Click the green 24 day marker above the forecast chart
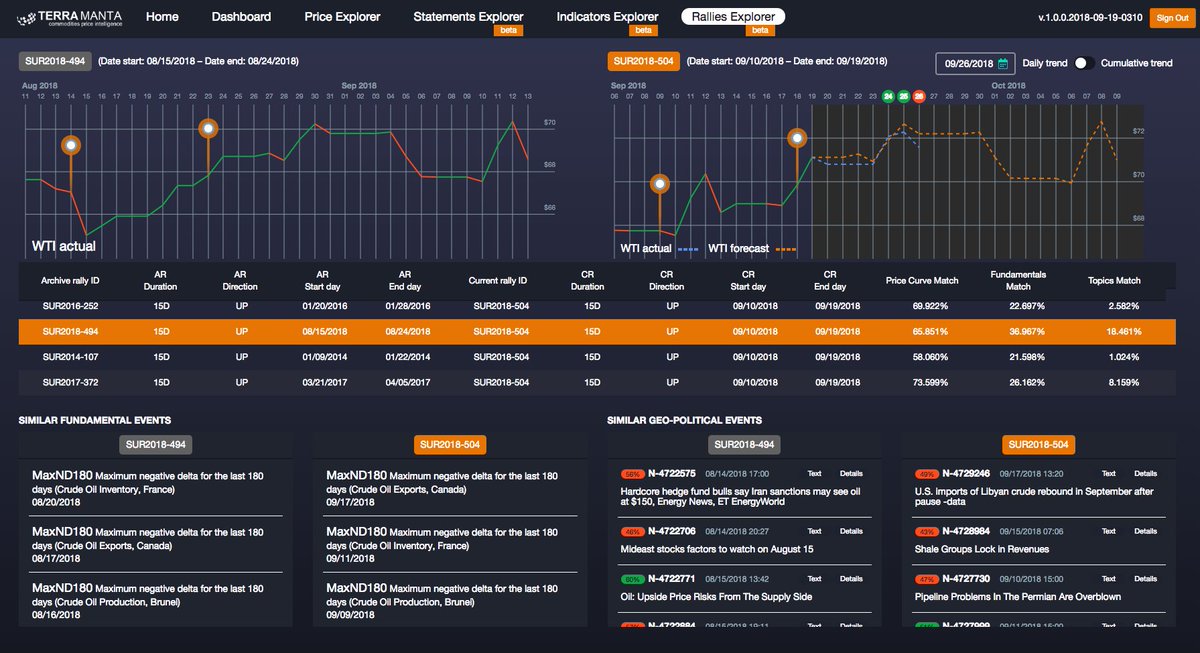The width and height of the screenshot is (1200, 653). (888, 96)
